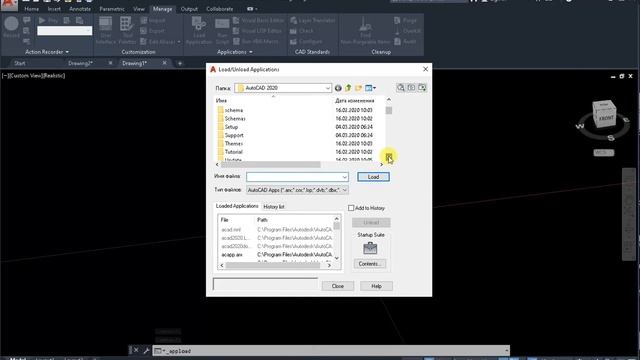
Task: Switch to the History list tab
Action: (274, 207)
